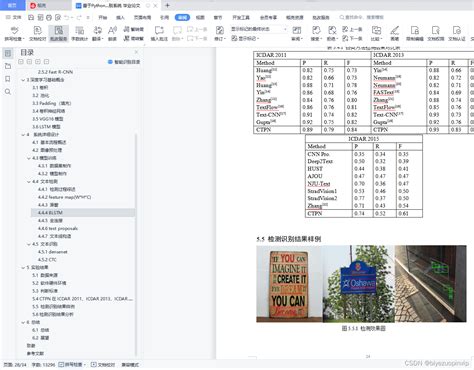Click the save icon in quick access bar
474x370 pixels.
31,17
